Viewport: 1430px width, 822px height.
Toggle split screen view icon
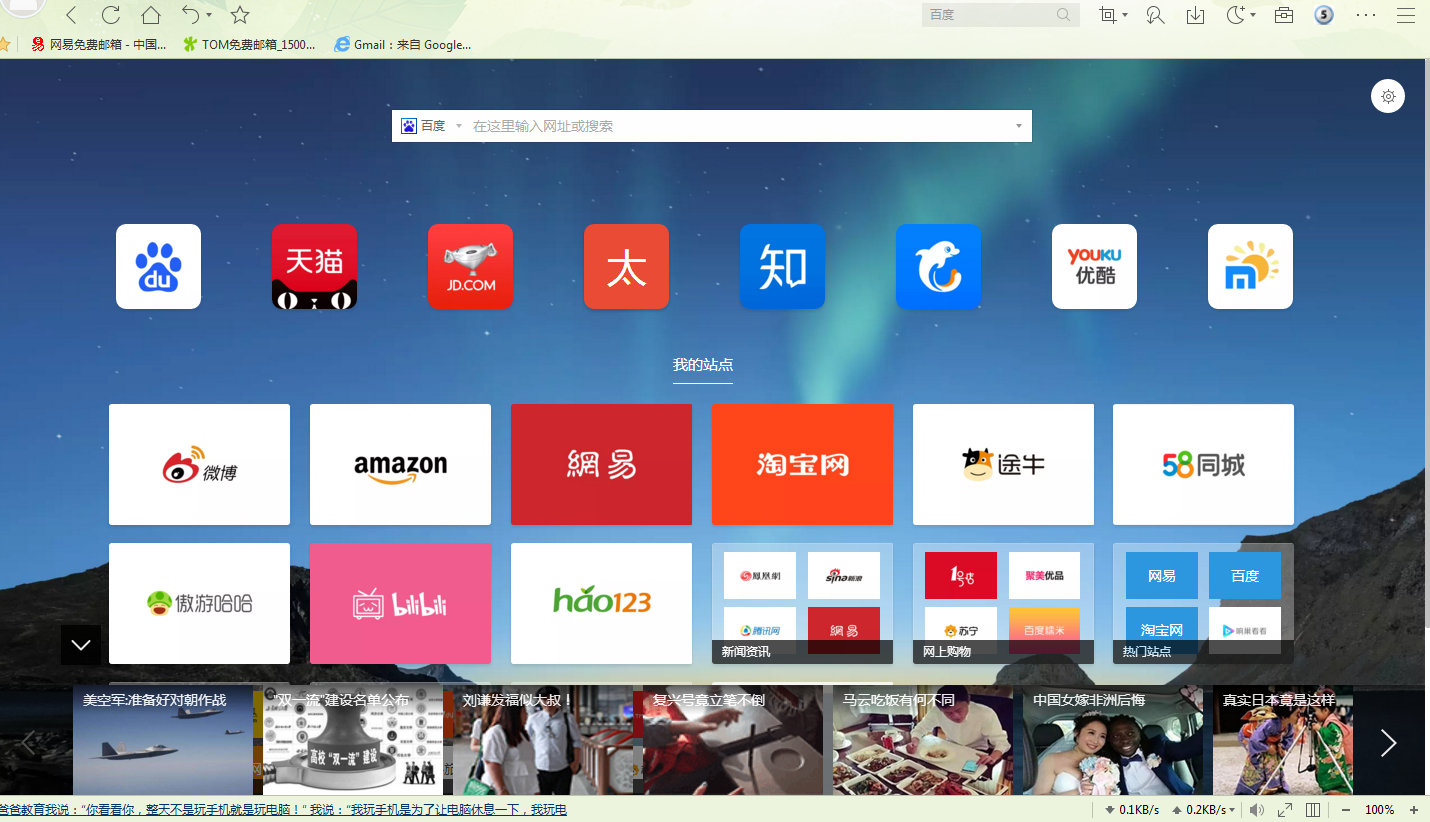point(1314,810)
